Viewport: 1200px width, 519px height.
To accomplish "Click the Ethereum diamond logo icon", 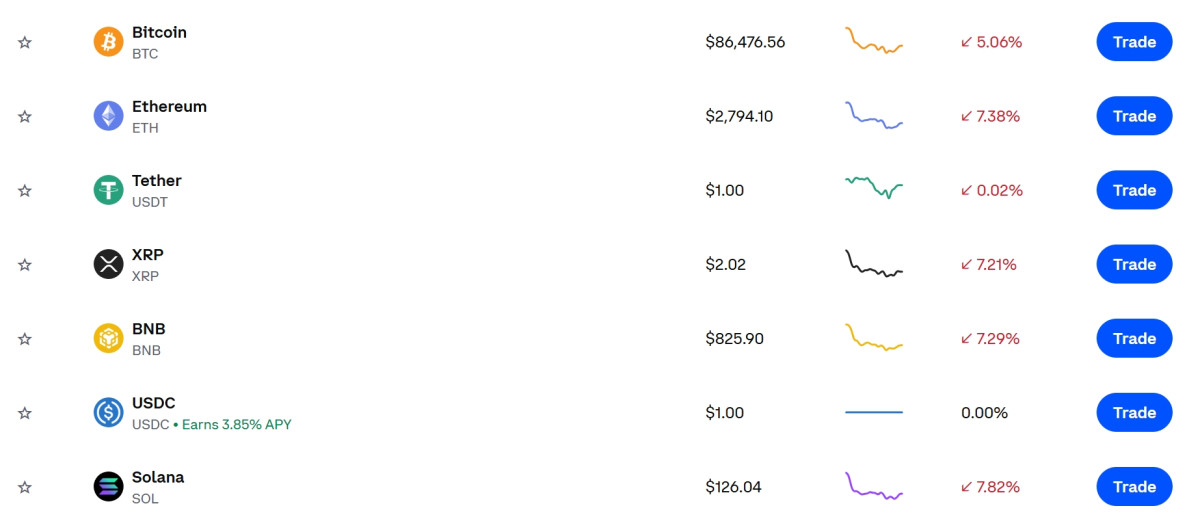I will [x=108, y=116].
